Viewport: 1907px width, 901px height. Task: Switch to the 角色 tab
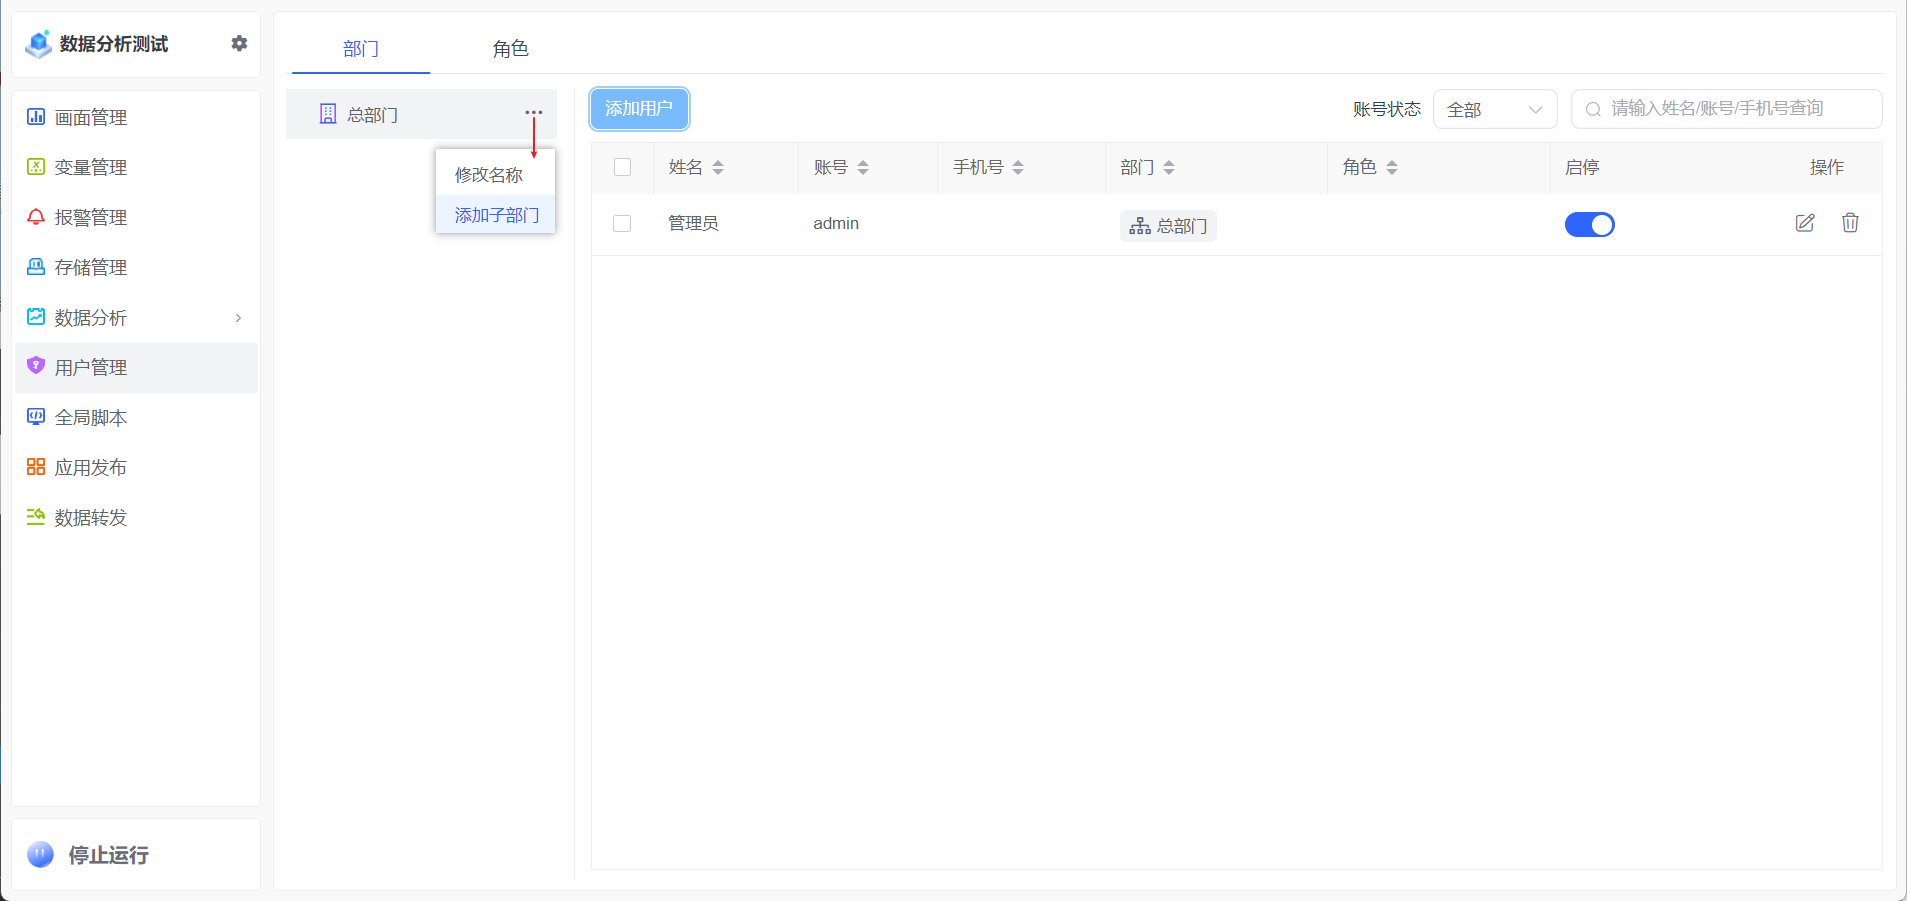pos(510,48)
